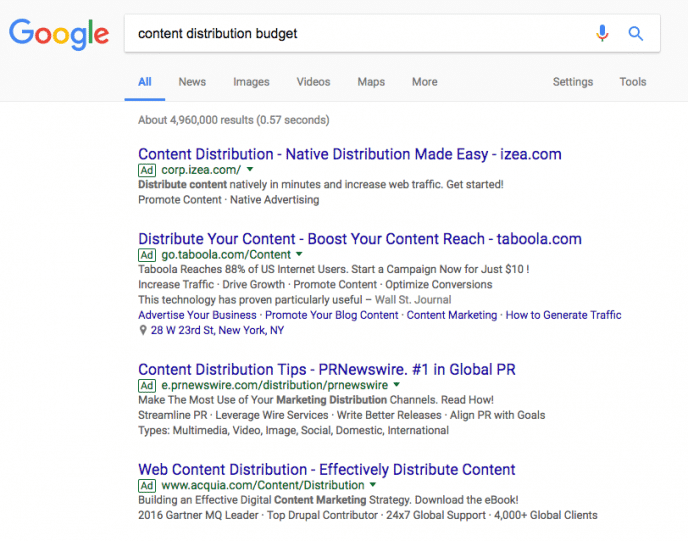Open 'Content Distribution - Native Distribution Made Easy' result
Image resolution: width=688 pixels, height=541 pixels.
coord(350,154)
